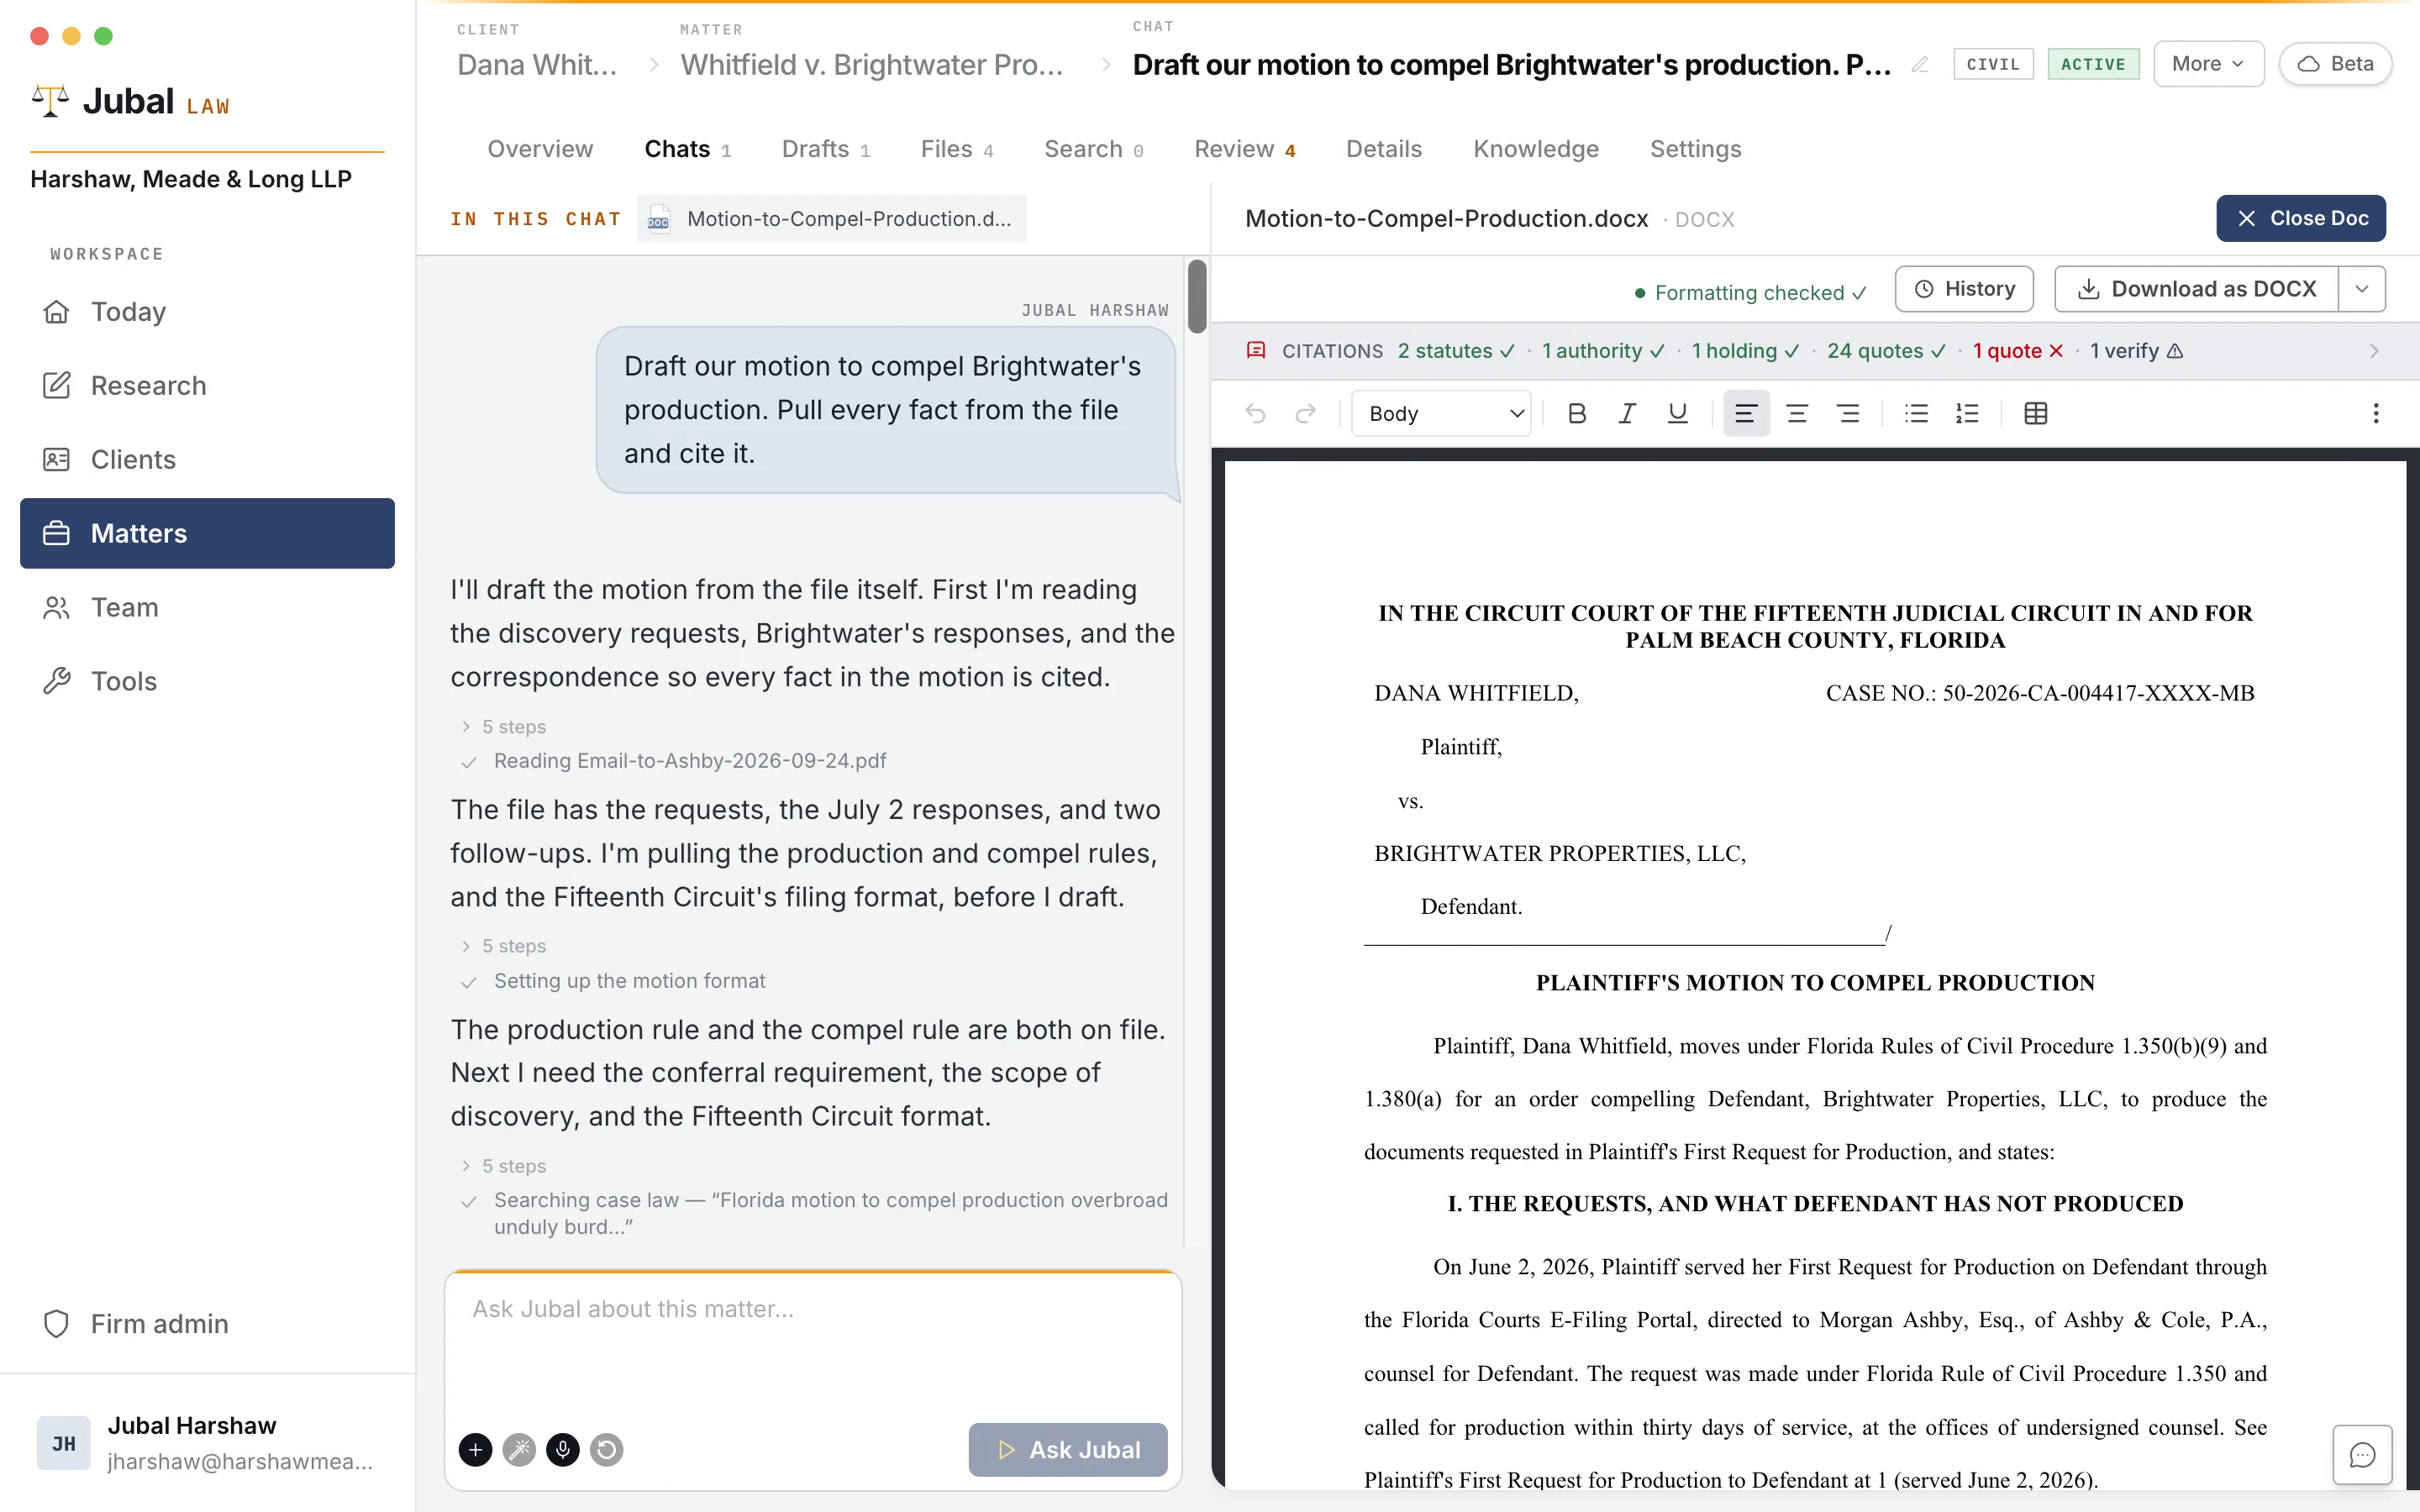Viewport: 2420px width, 1512px height.
Task: Expand the 5 steps above Searching case law
Action: click(503, 1166)
